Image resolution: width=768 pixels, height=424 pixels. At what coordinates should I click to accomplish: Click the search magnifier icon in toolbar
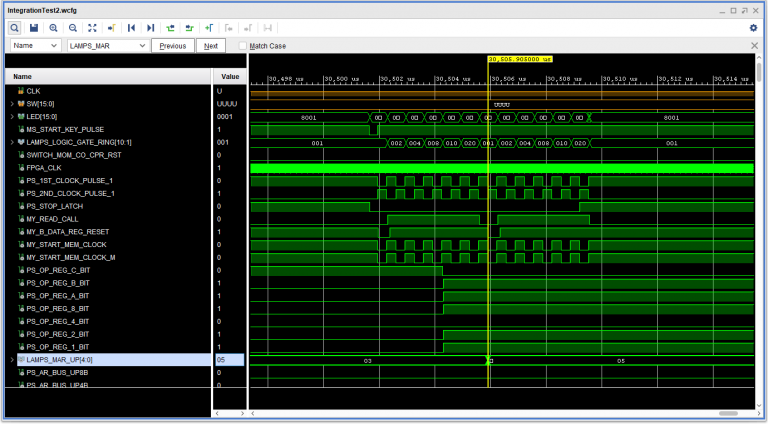[15, 28]
